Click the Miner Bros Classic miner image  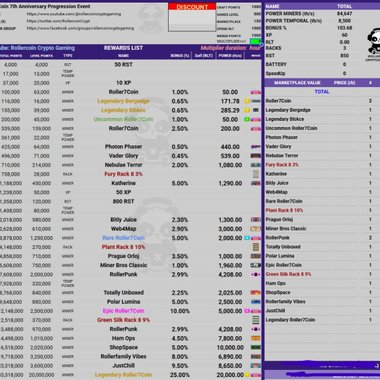256,265
